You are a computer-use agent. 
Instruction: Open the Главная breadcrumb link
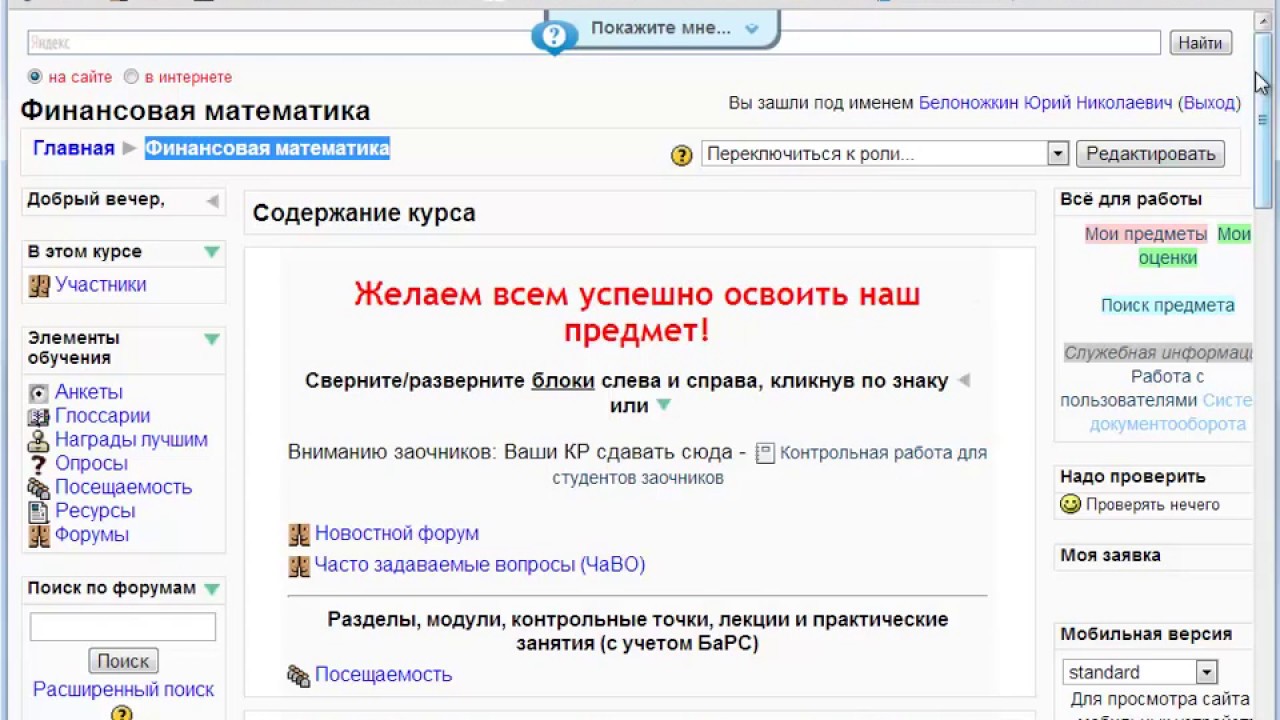click(x=74, y=148)
